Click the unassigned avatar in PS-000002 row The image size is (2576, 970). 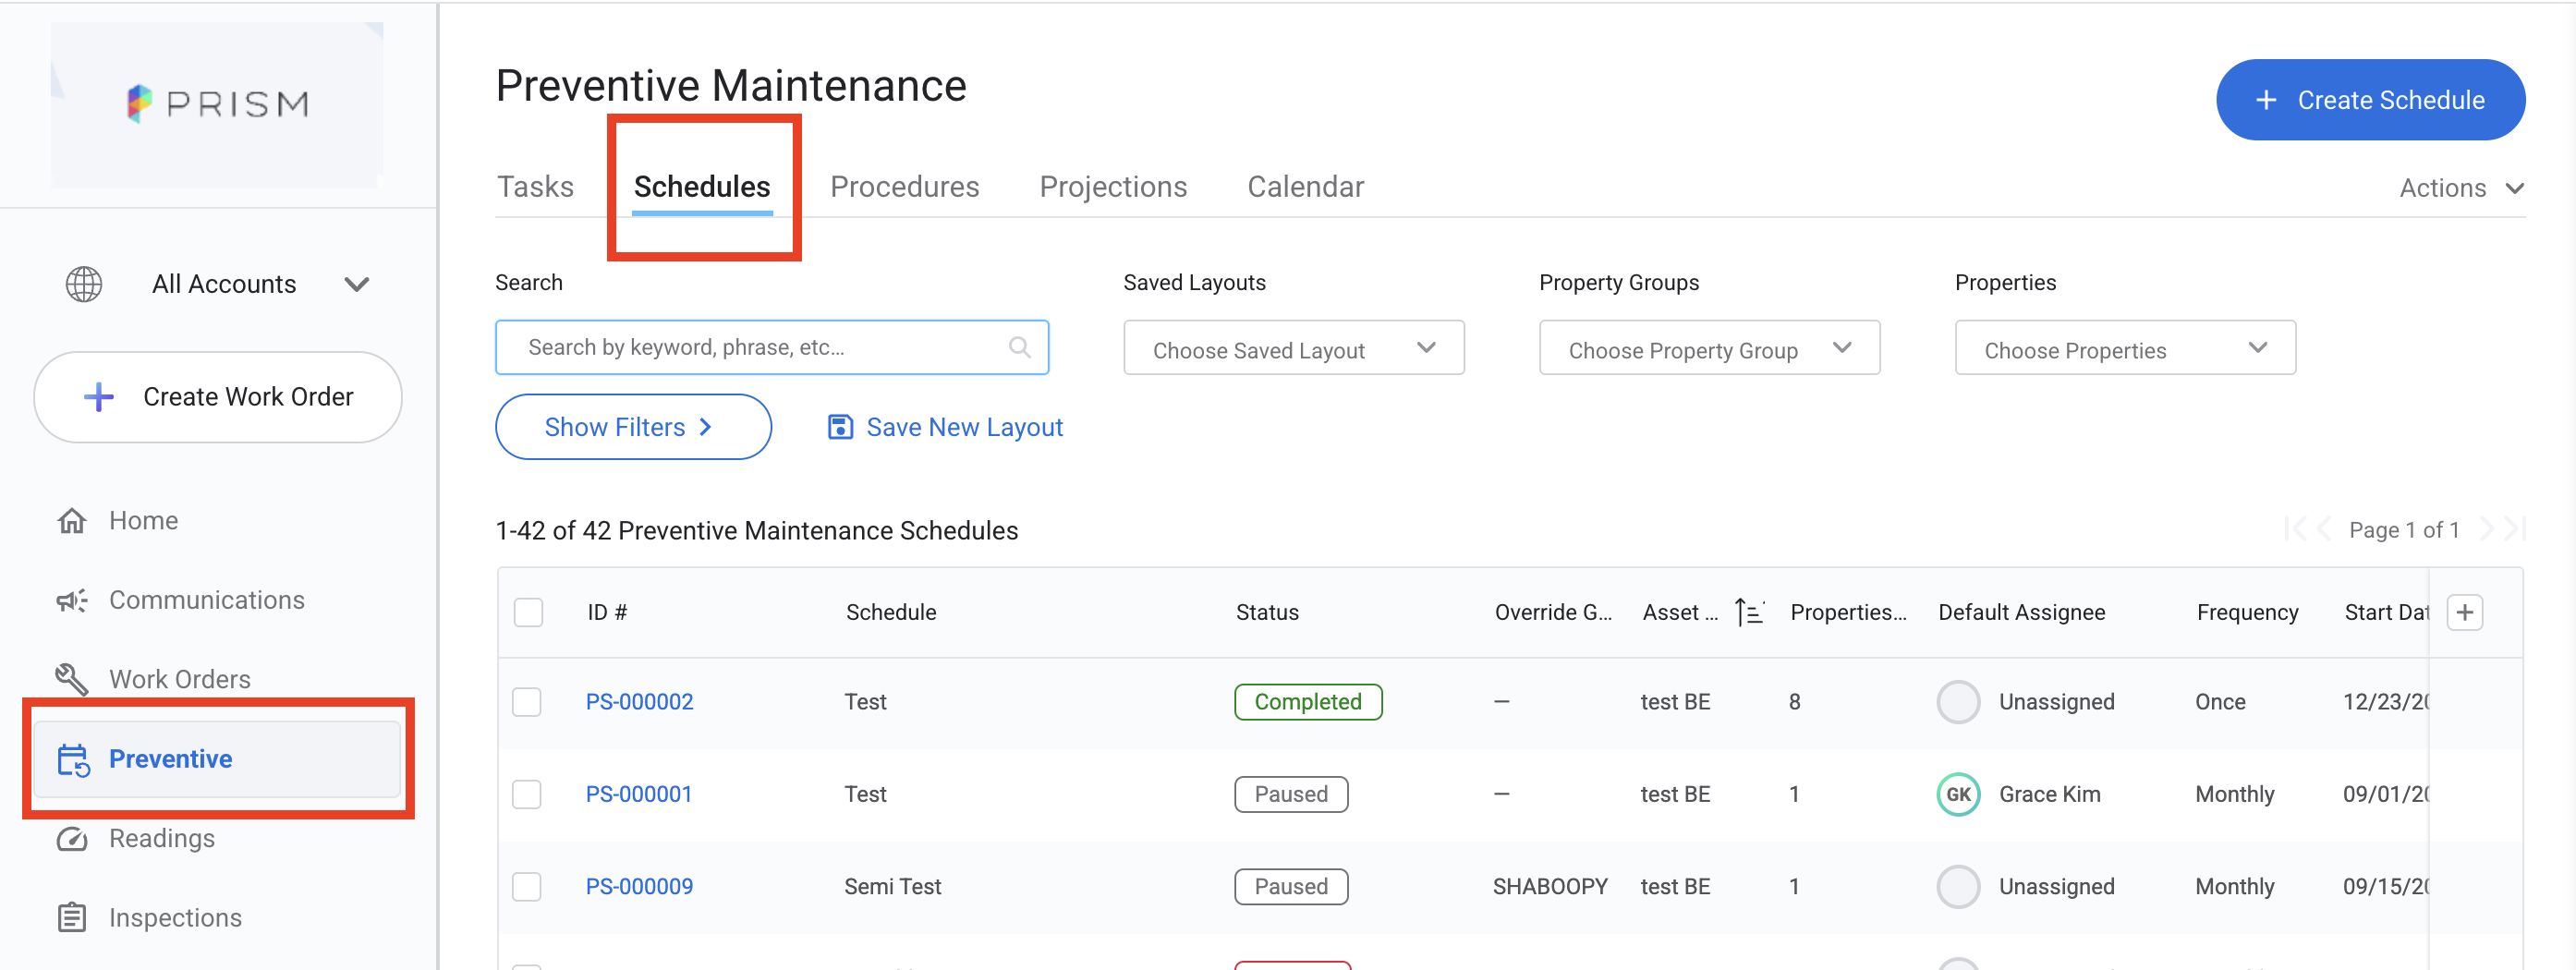1957,702
